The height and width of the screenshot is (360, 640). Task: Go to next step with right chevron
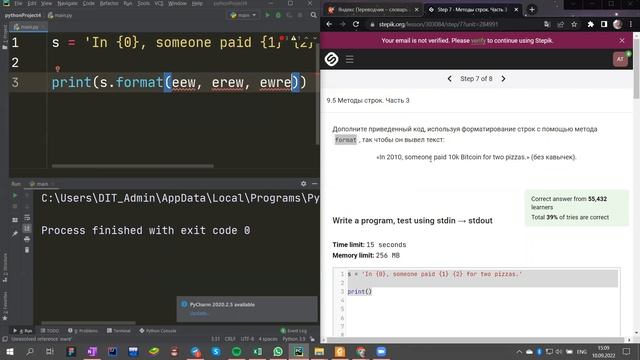click(x=503, y=79)
